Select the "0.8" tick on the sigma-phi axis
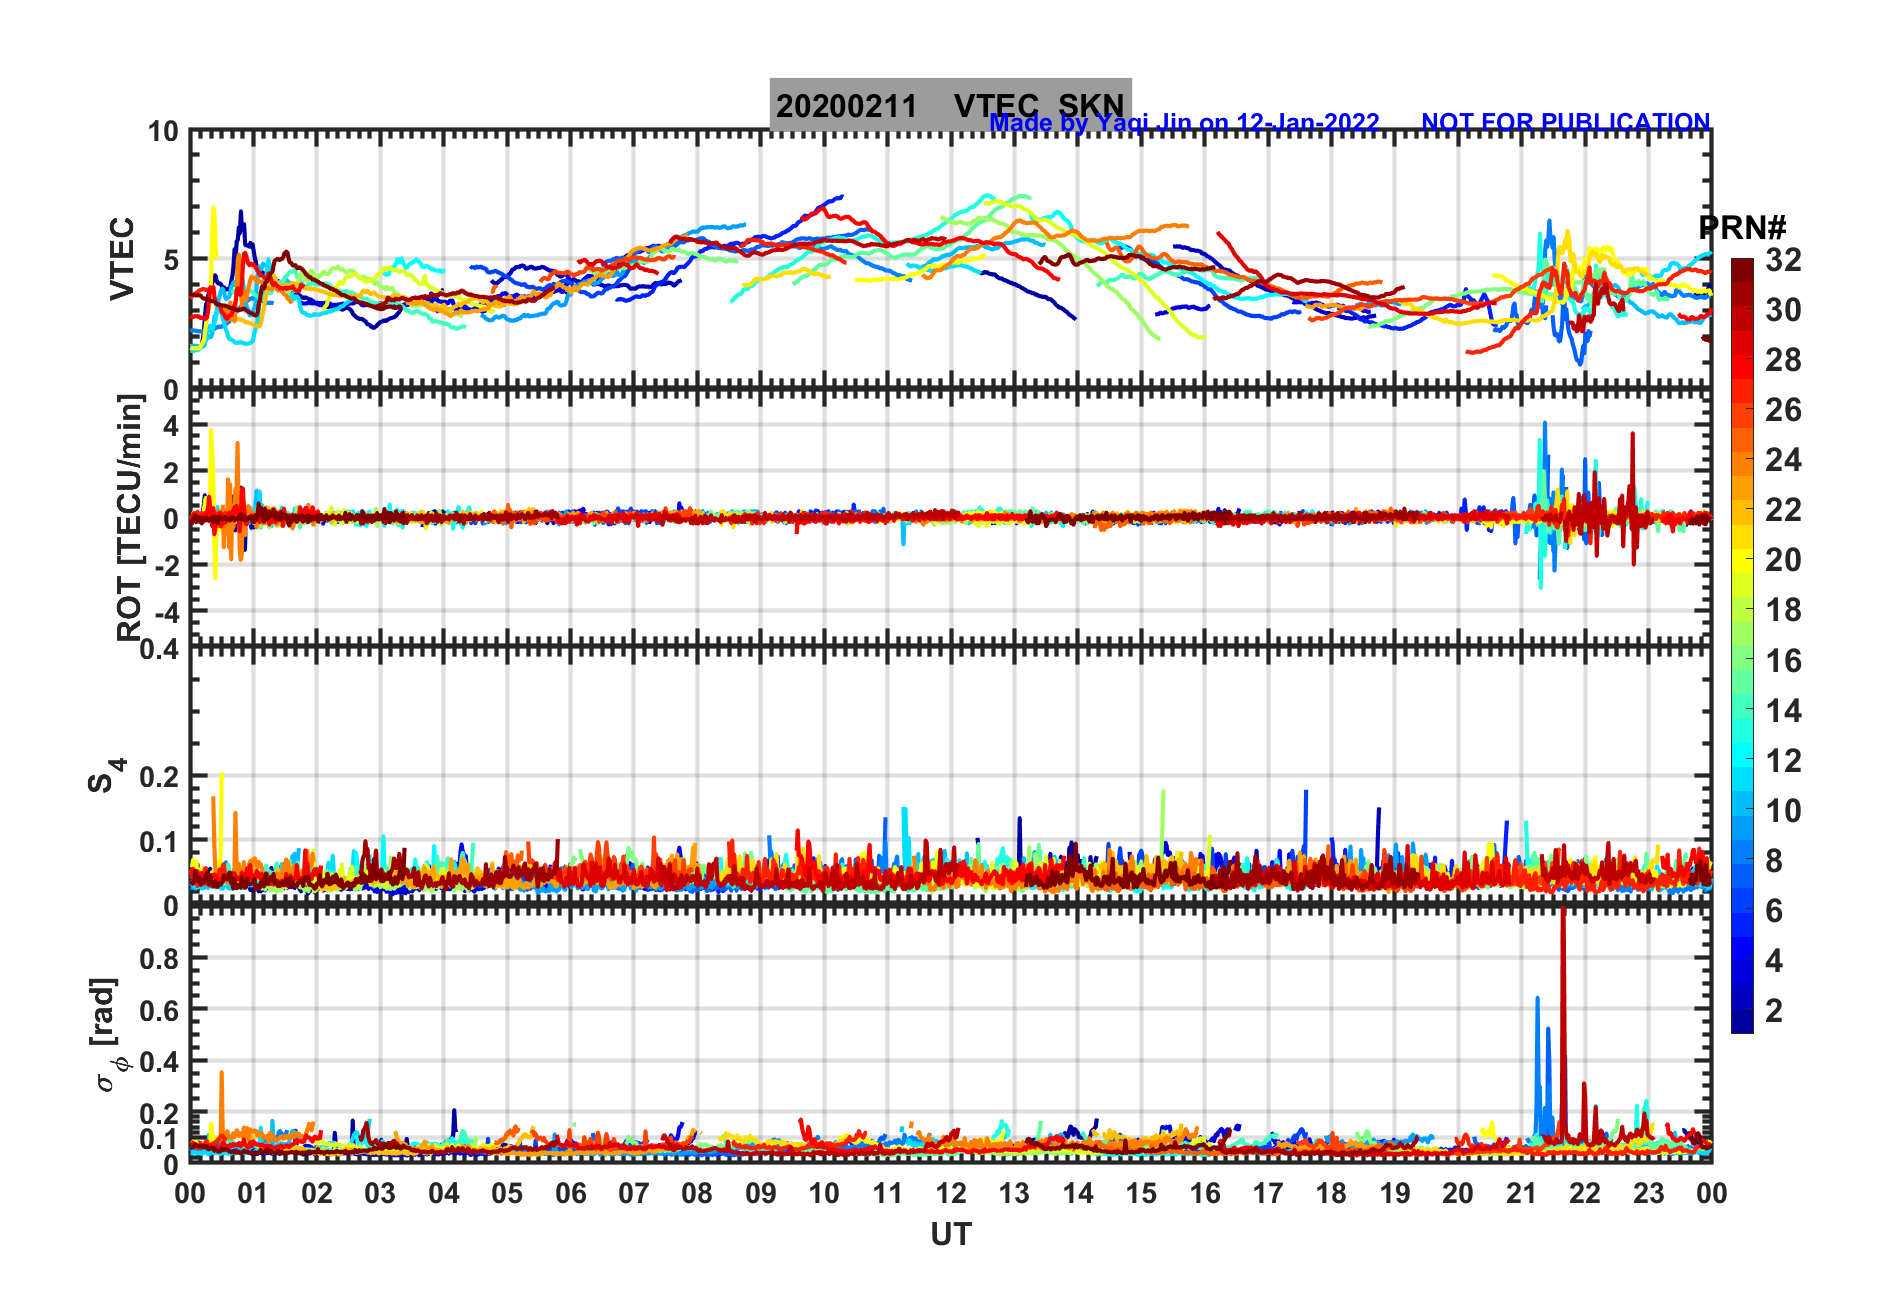The image size is (1902, 1292). (159, 958)
